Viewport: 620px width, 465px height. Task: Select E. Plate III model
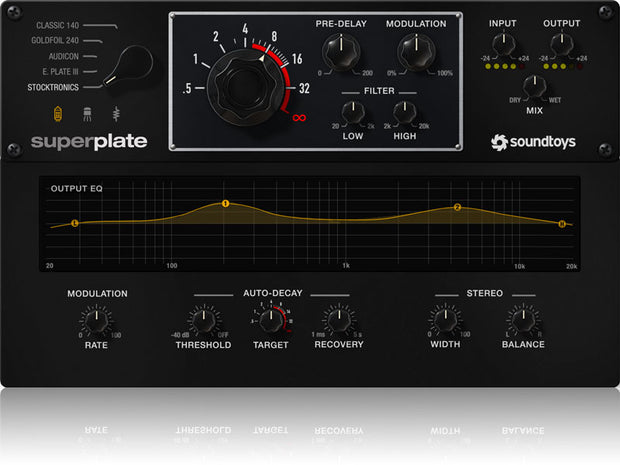click(x=60, y=72)
